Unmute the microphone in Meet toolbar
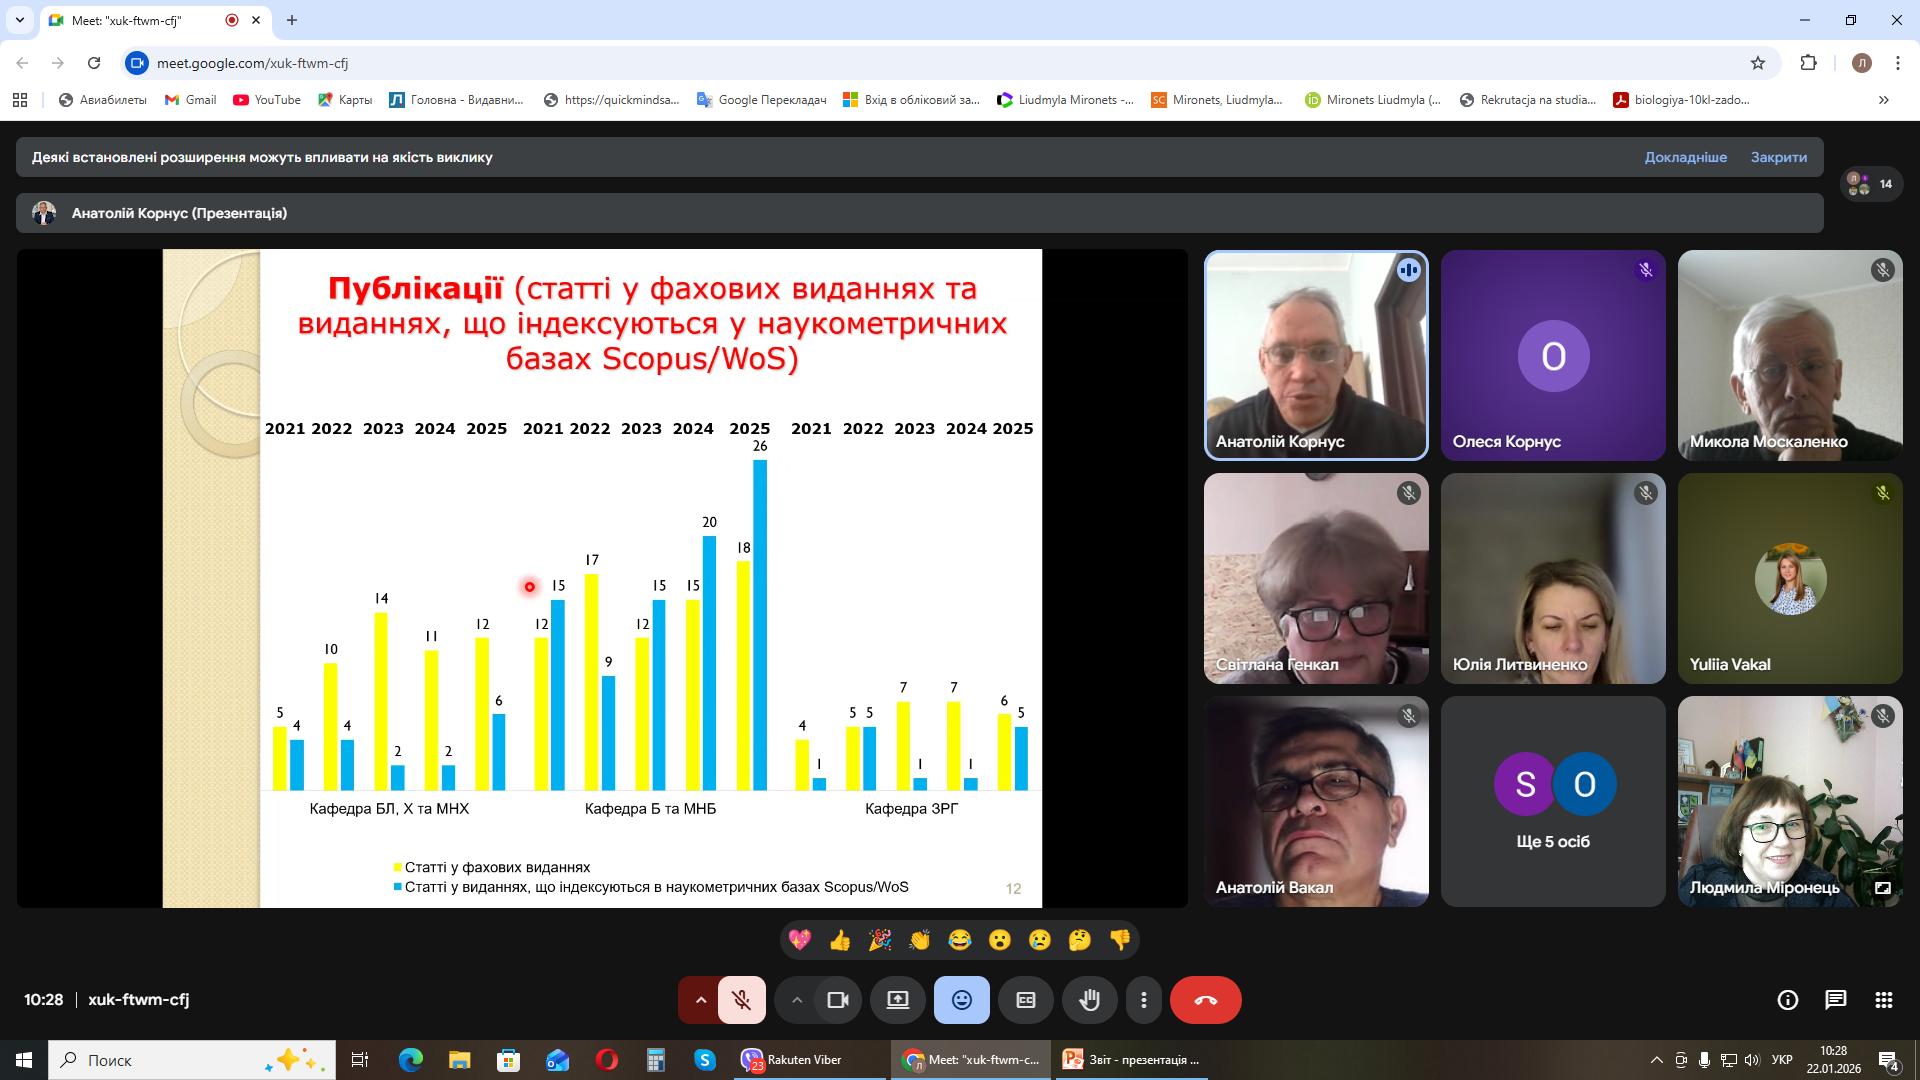This screenshot has height=1080, width=1920. pos(741,1000)
